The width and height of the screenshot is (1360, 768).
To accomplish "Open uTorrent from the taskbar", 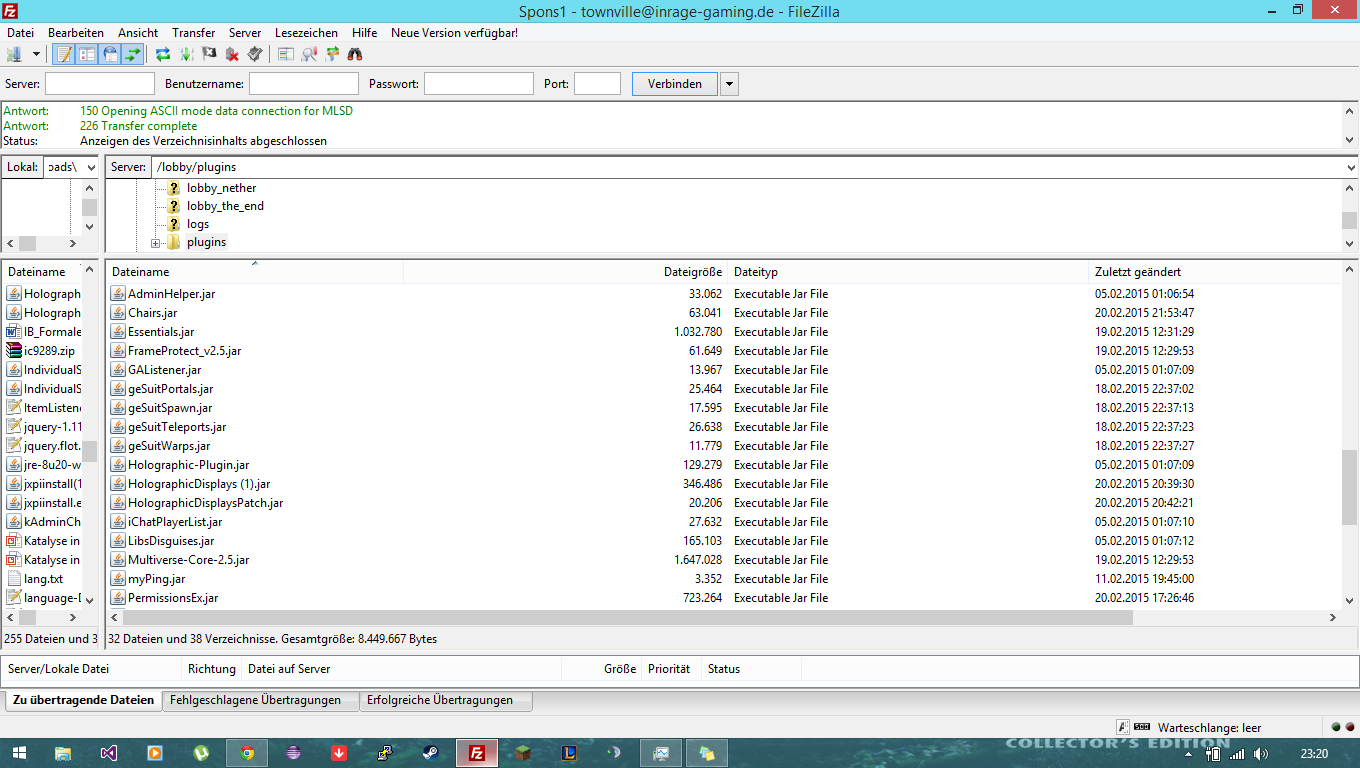I will 201,753.
